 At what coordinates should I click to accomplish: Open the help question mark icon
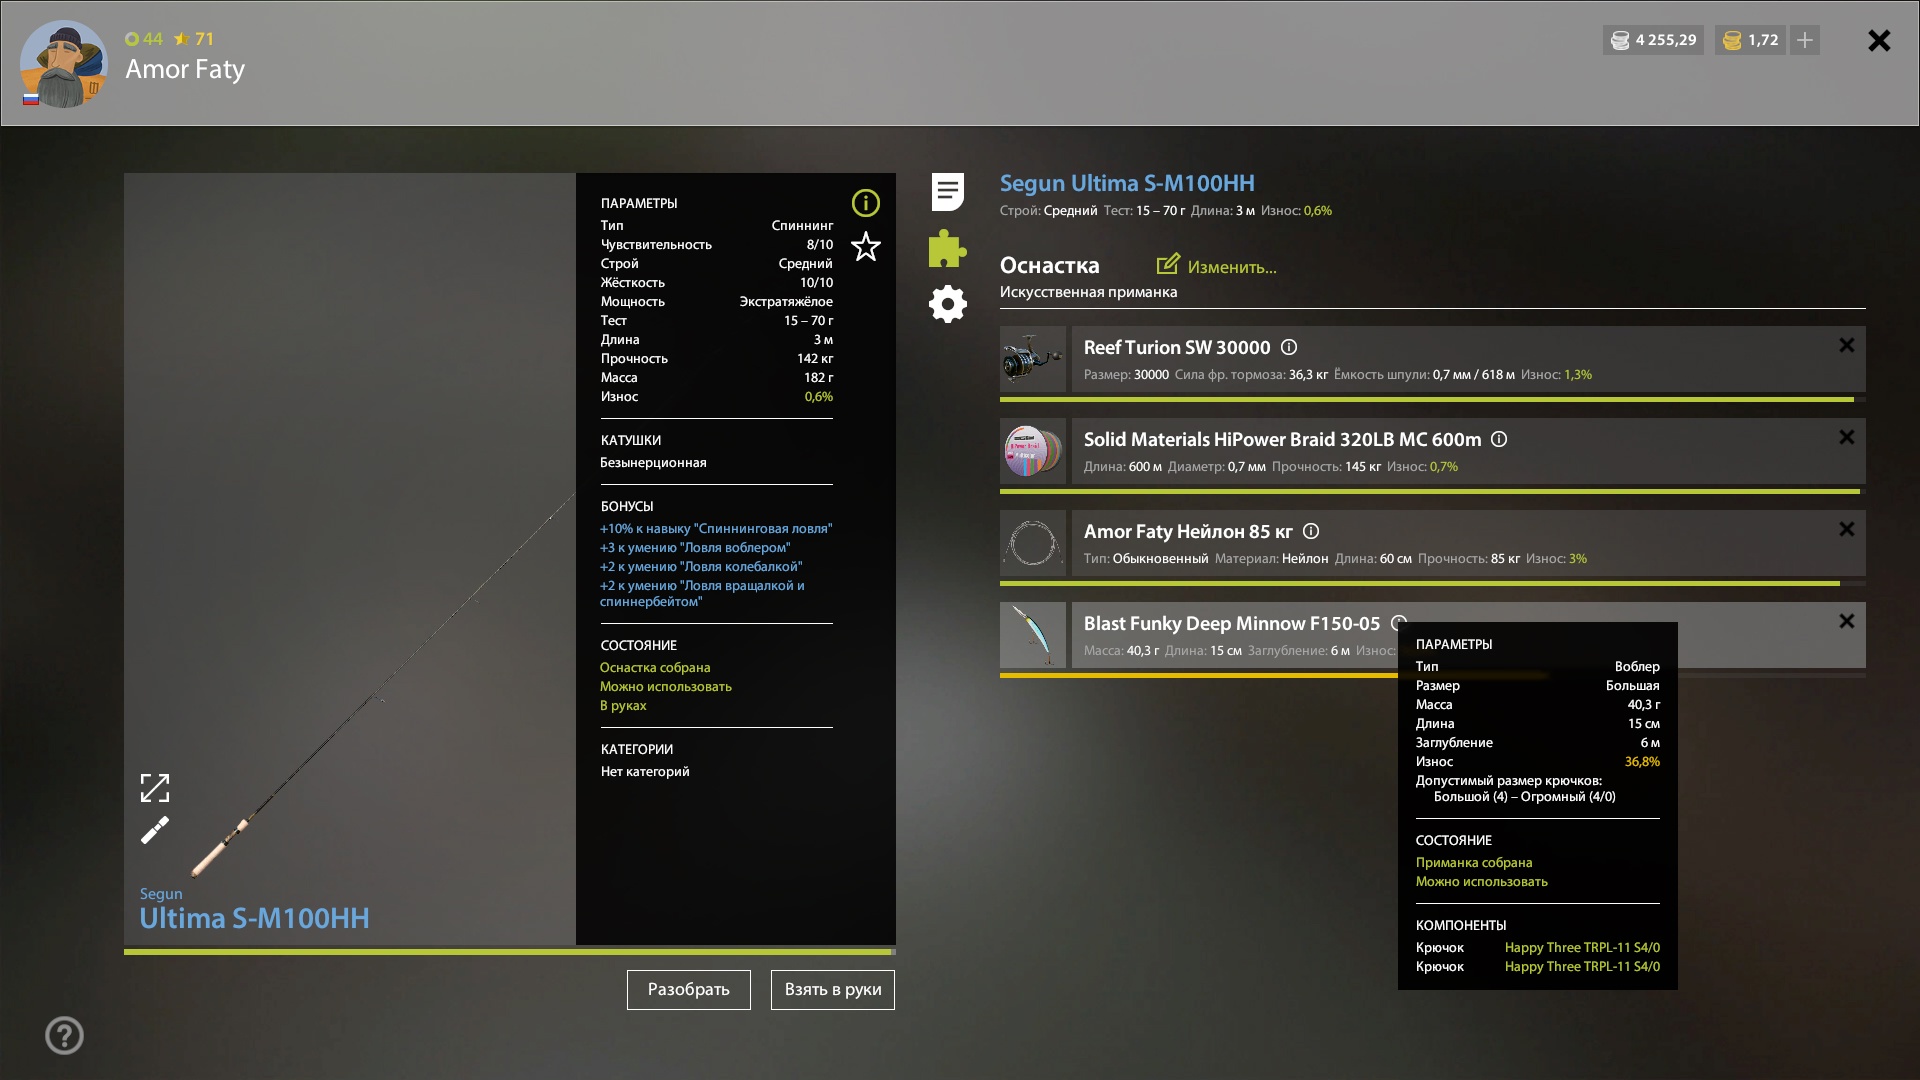[x=64, y=1036]
